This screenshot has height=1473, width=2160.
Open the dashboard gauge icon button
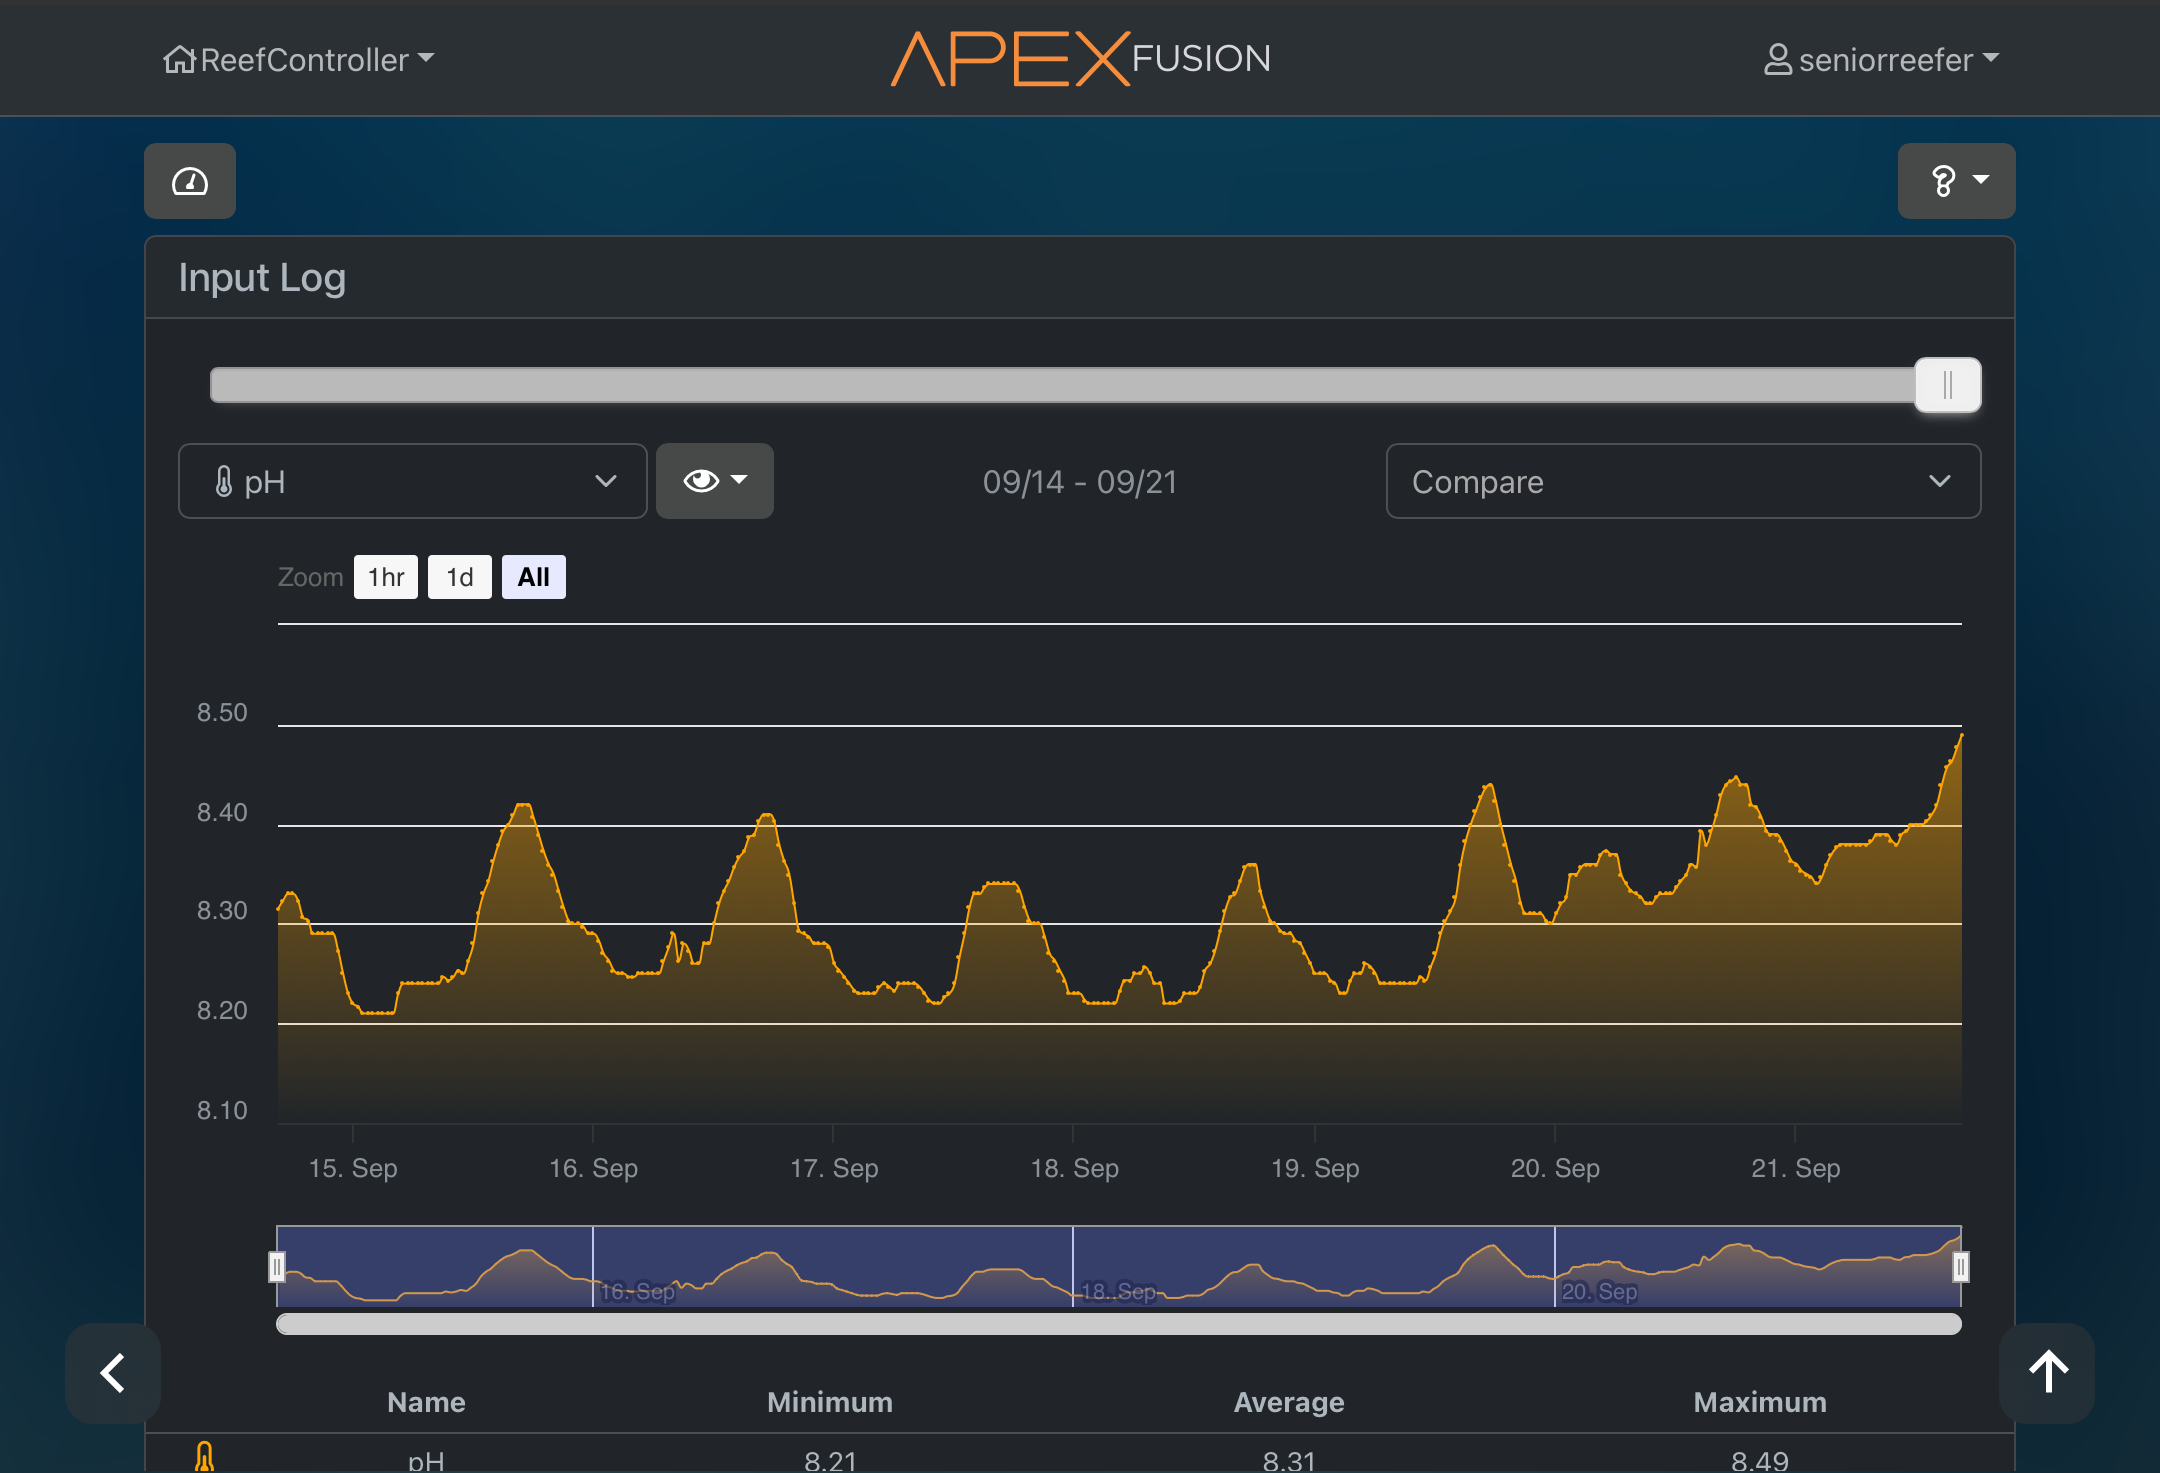pos(190,181)
